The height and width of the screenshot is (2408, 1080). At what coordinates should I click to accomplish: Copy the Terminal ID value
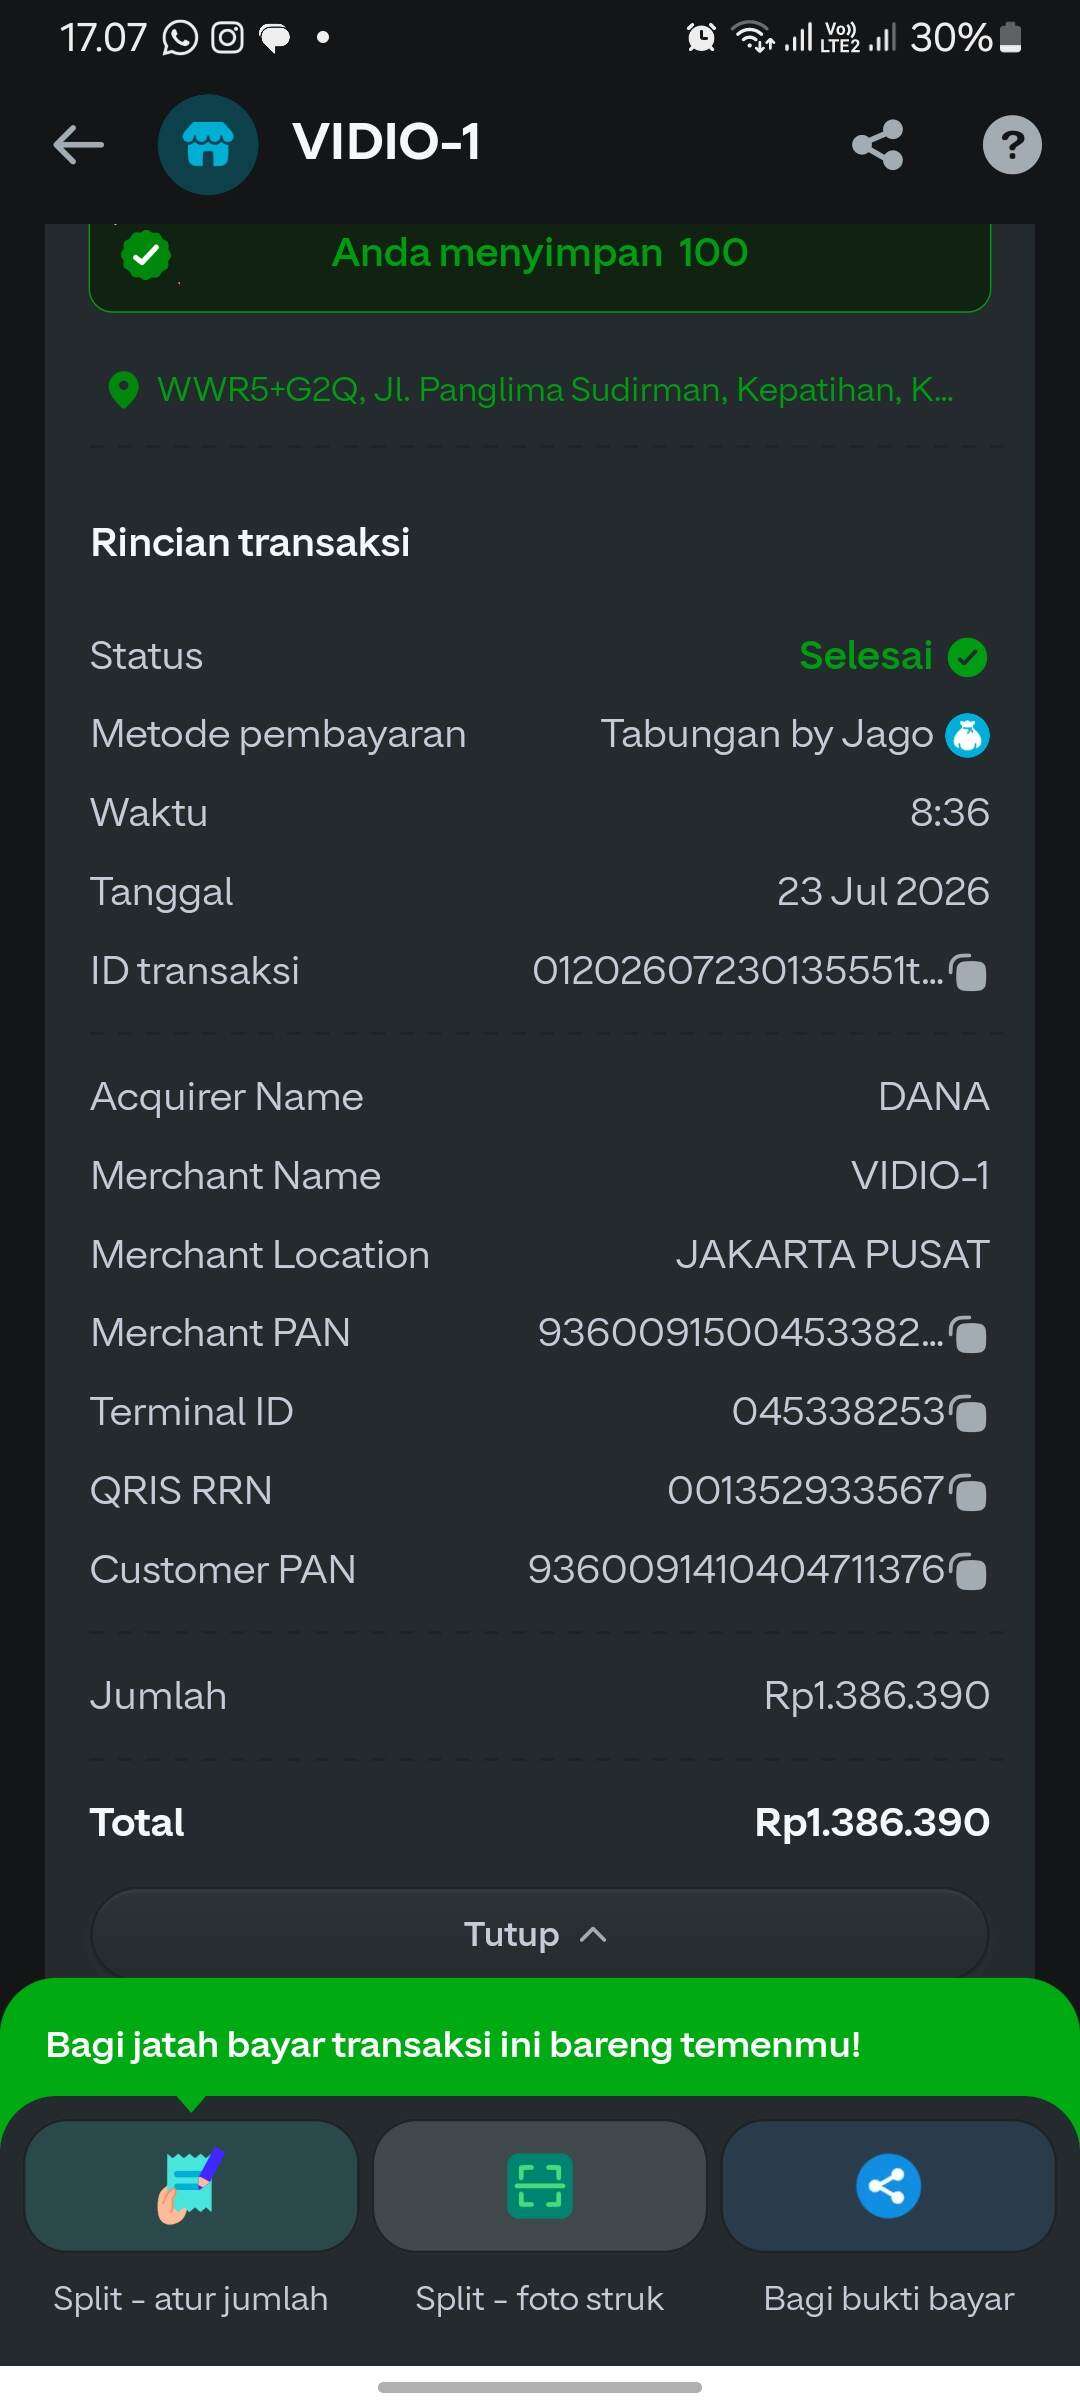click(968, 1412)
